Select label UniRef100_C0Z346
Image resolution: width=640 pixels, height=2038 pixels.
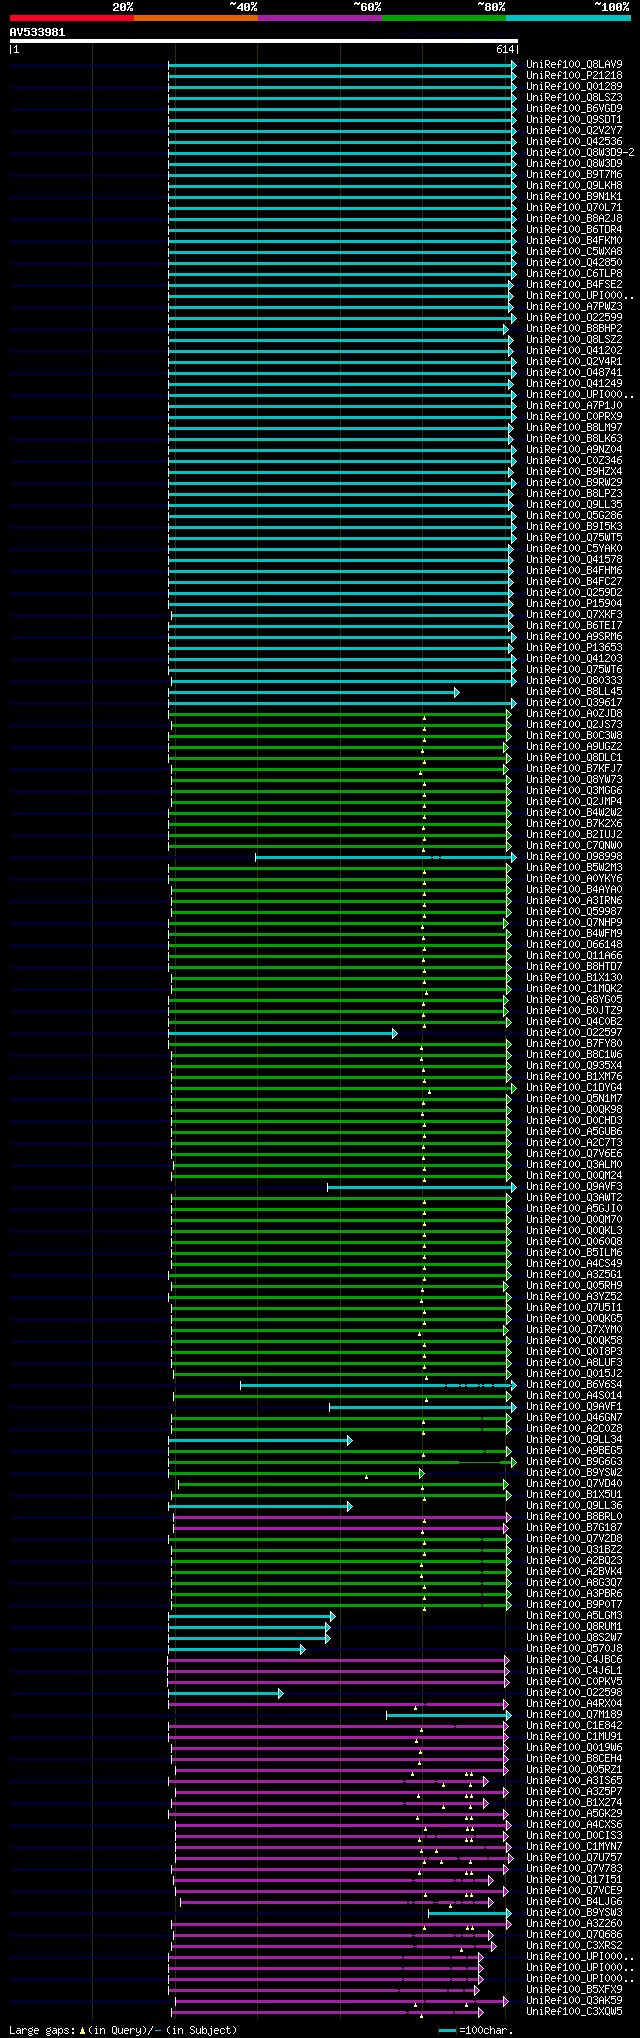[x=574, y=460]
